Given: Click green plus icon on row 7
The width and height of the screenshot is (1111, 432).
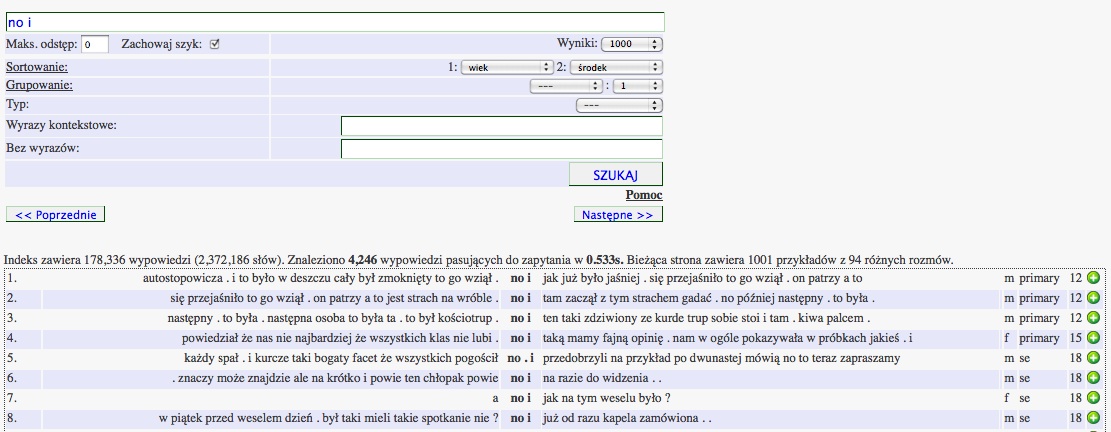Looking at the screenshot, I should point(1093,398).
